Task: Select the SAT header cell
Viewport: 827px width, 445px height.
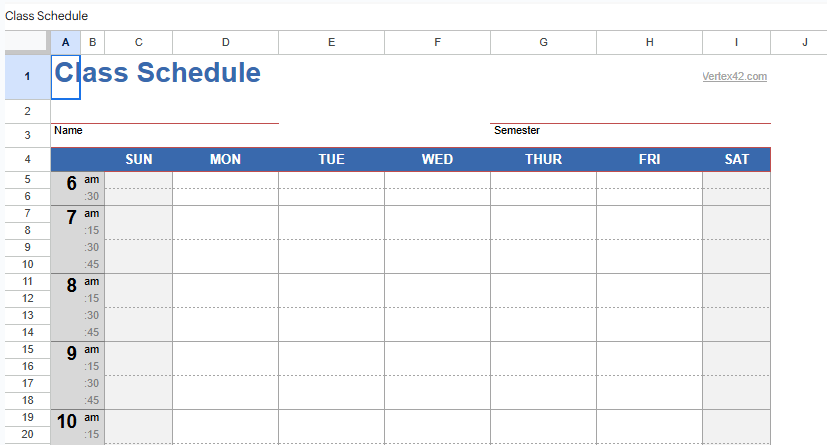Action: point(736,159)
